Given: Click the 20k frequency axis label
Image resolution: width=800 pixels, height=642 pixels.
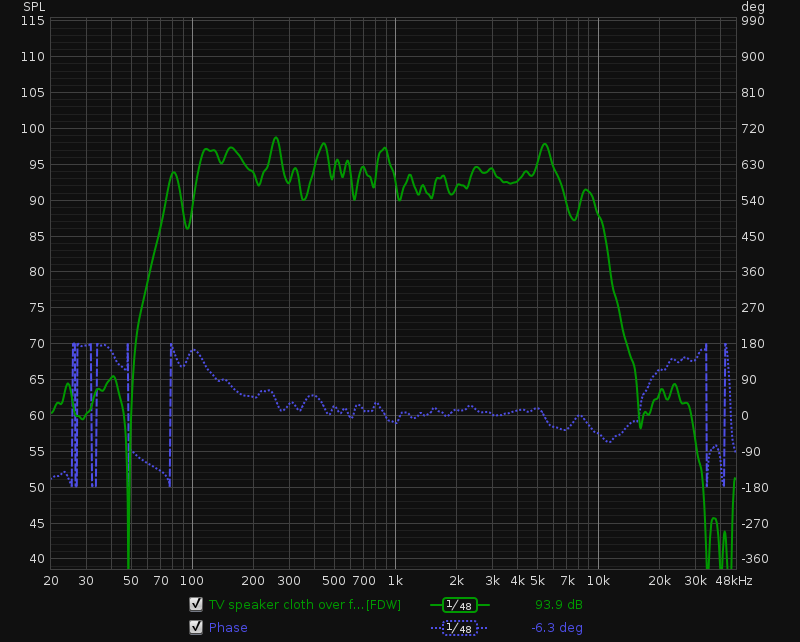Looking at the screenshot, I should (x=659, y=581).
